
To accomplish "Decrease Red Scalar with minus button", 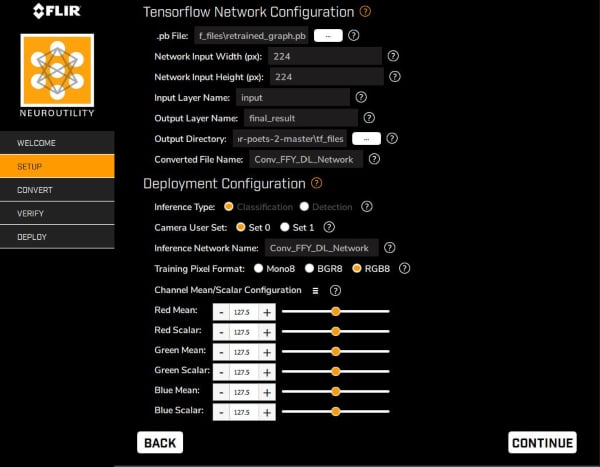I will [x=221, y=332].
